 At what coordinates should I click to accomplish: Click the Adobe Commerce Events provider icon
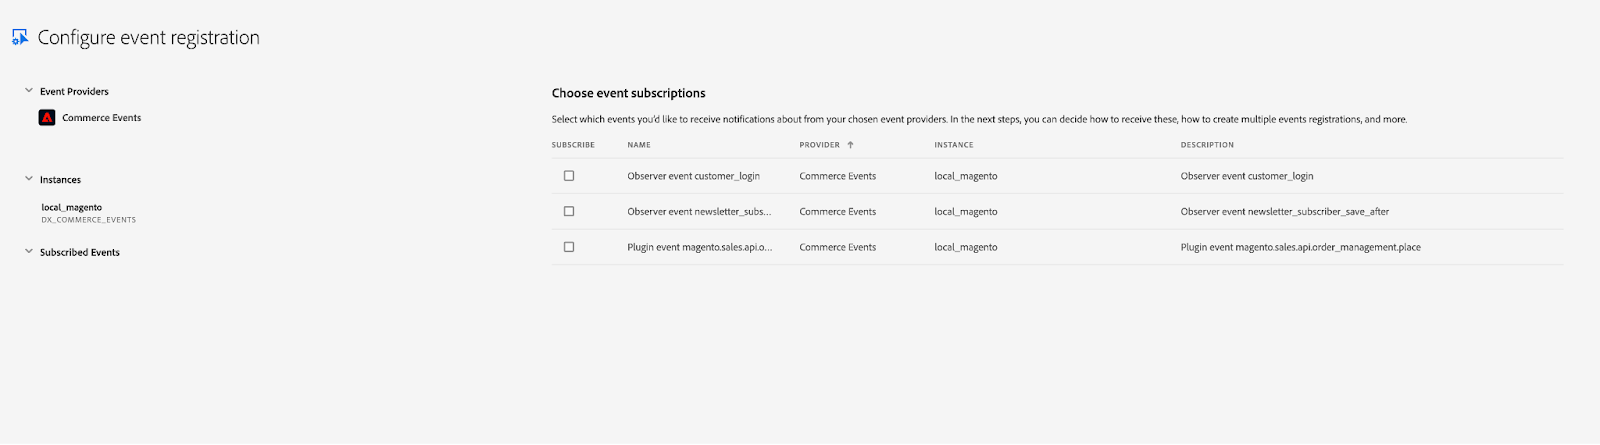(47, 118)
